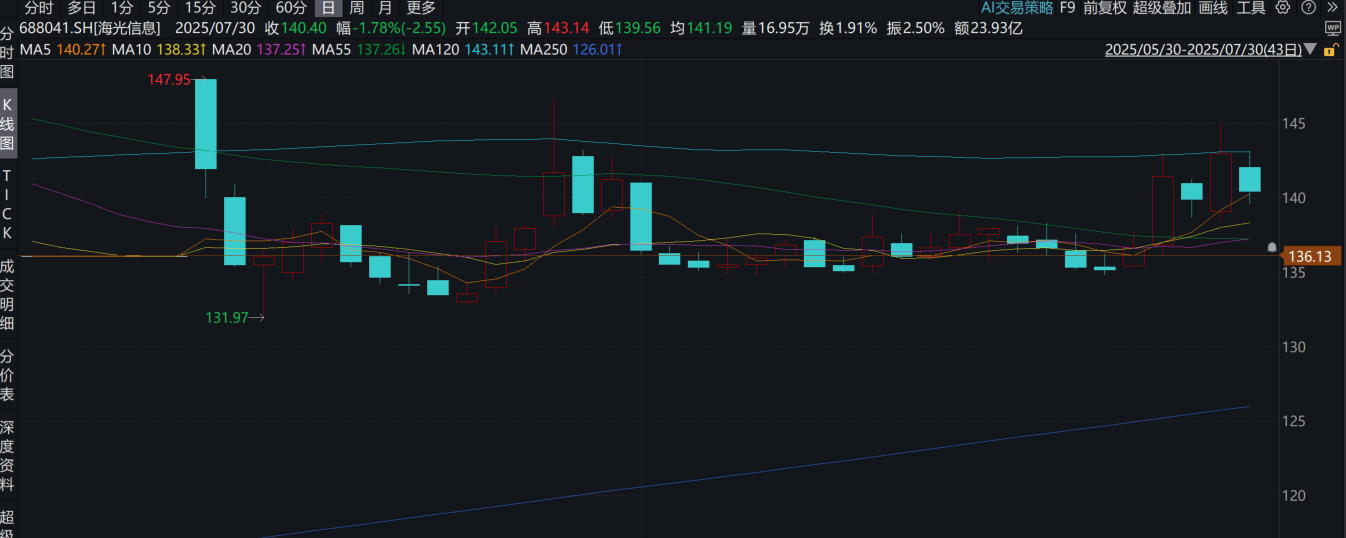Click the amplitude 振2.50%
Viewport: 1346px width, 538px height.
pos(915,28)
